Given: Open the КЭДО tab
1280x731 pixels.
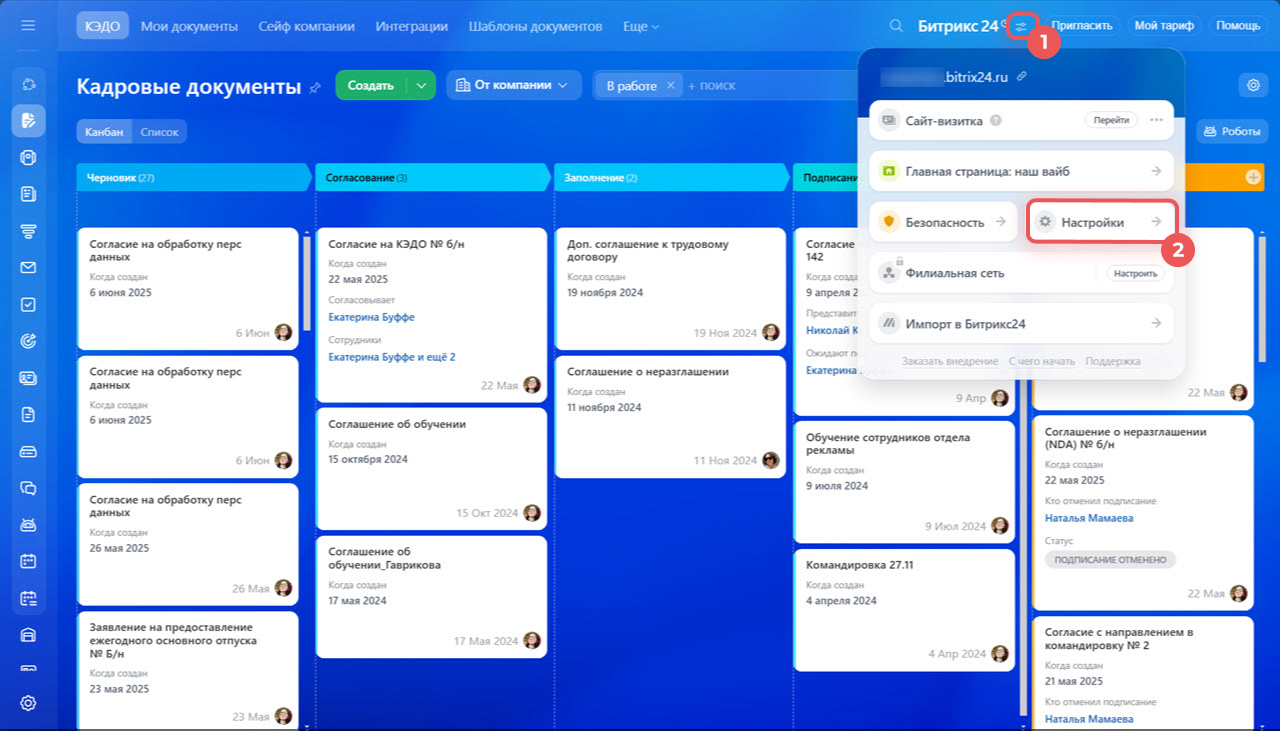Looking at the screenshot, I should coord(103,26).
